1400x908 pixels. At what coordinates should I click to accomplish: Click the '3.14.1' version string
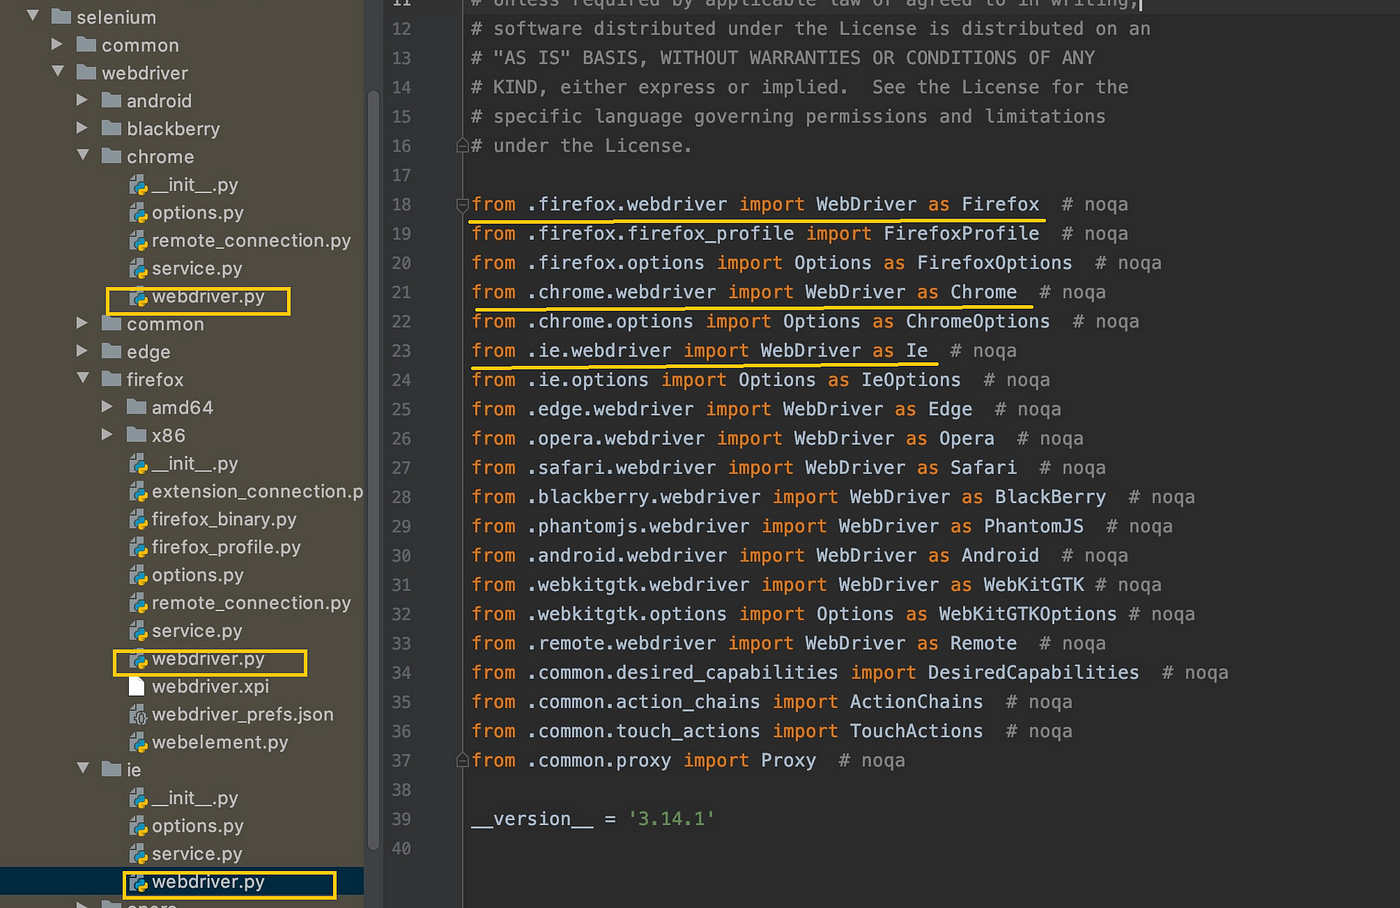click(x=672, y=819)
